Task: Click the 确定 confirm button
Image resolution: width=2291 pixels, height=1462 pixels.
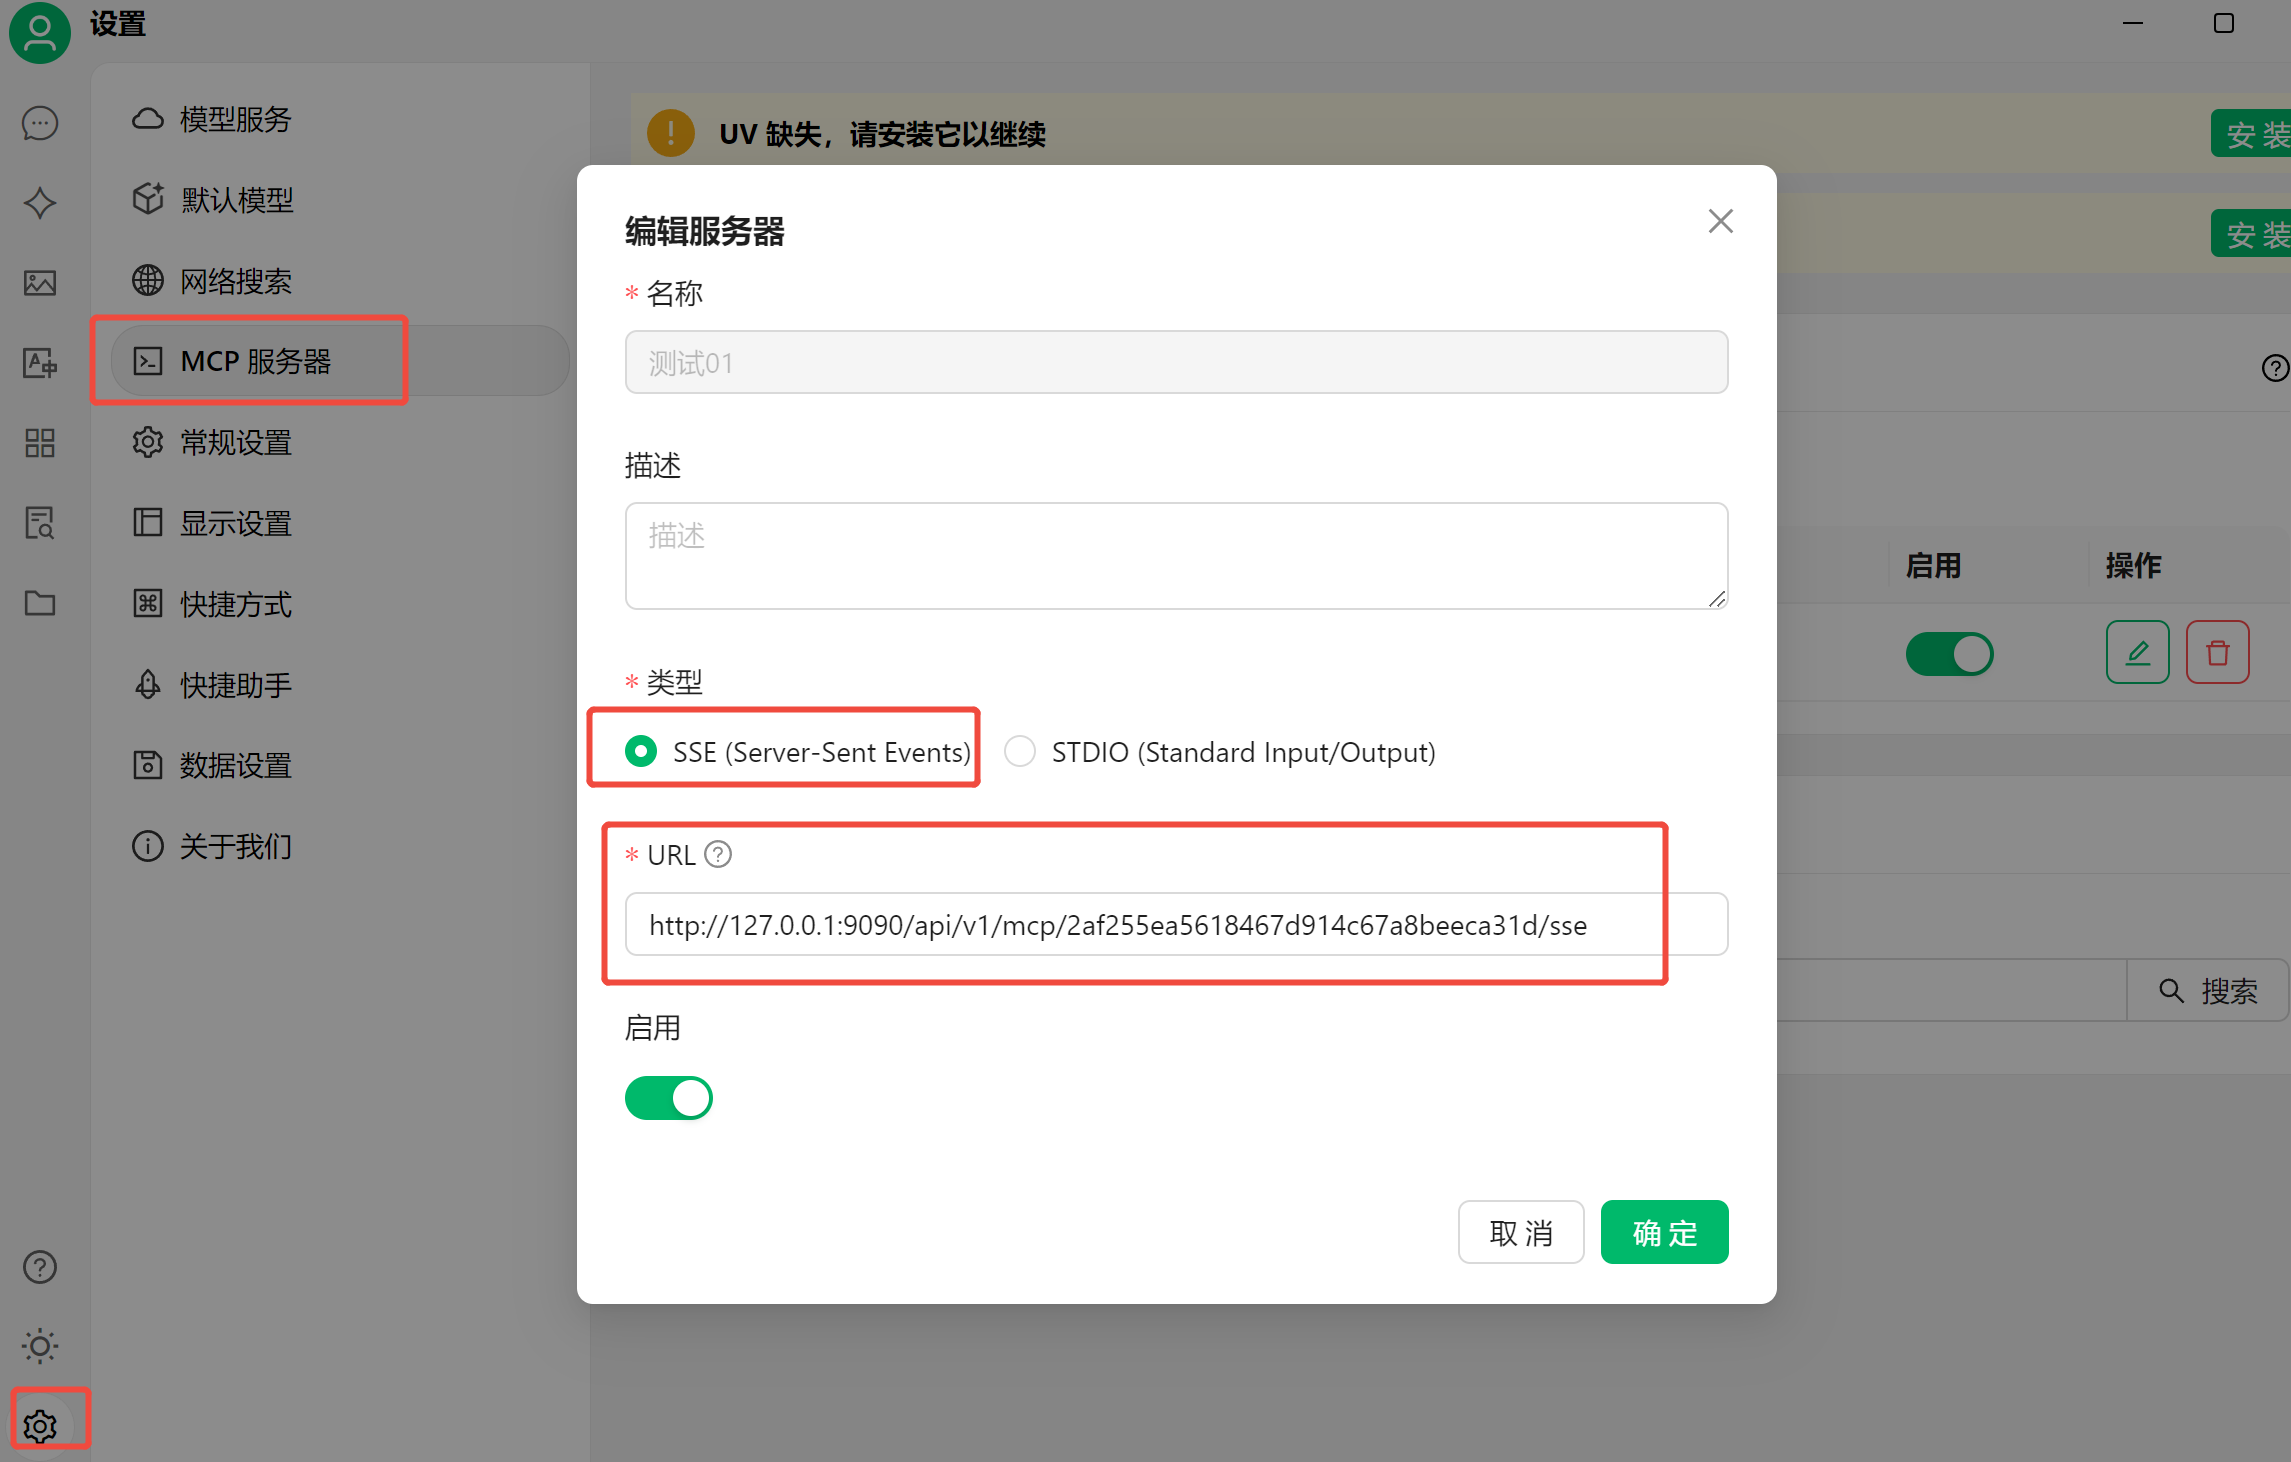Action: pos(1664,1232)
